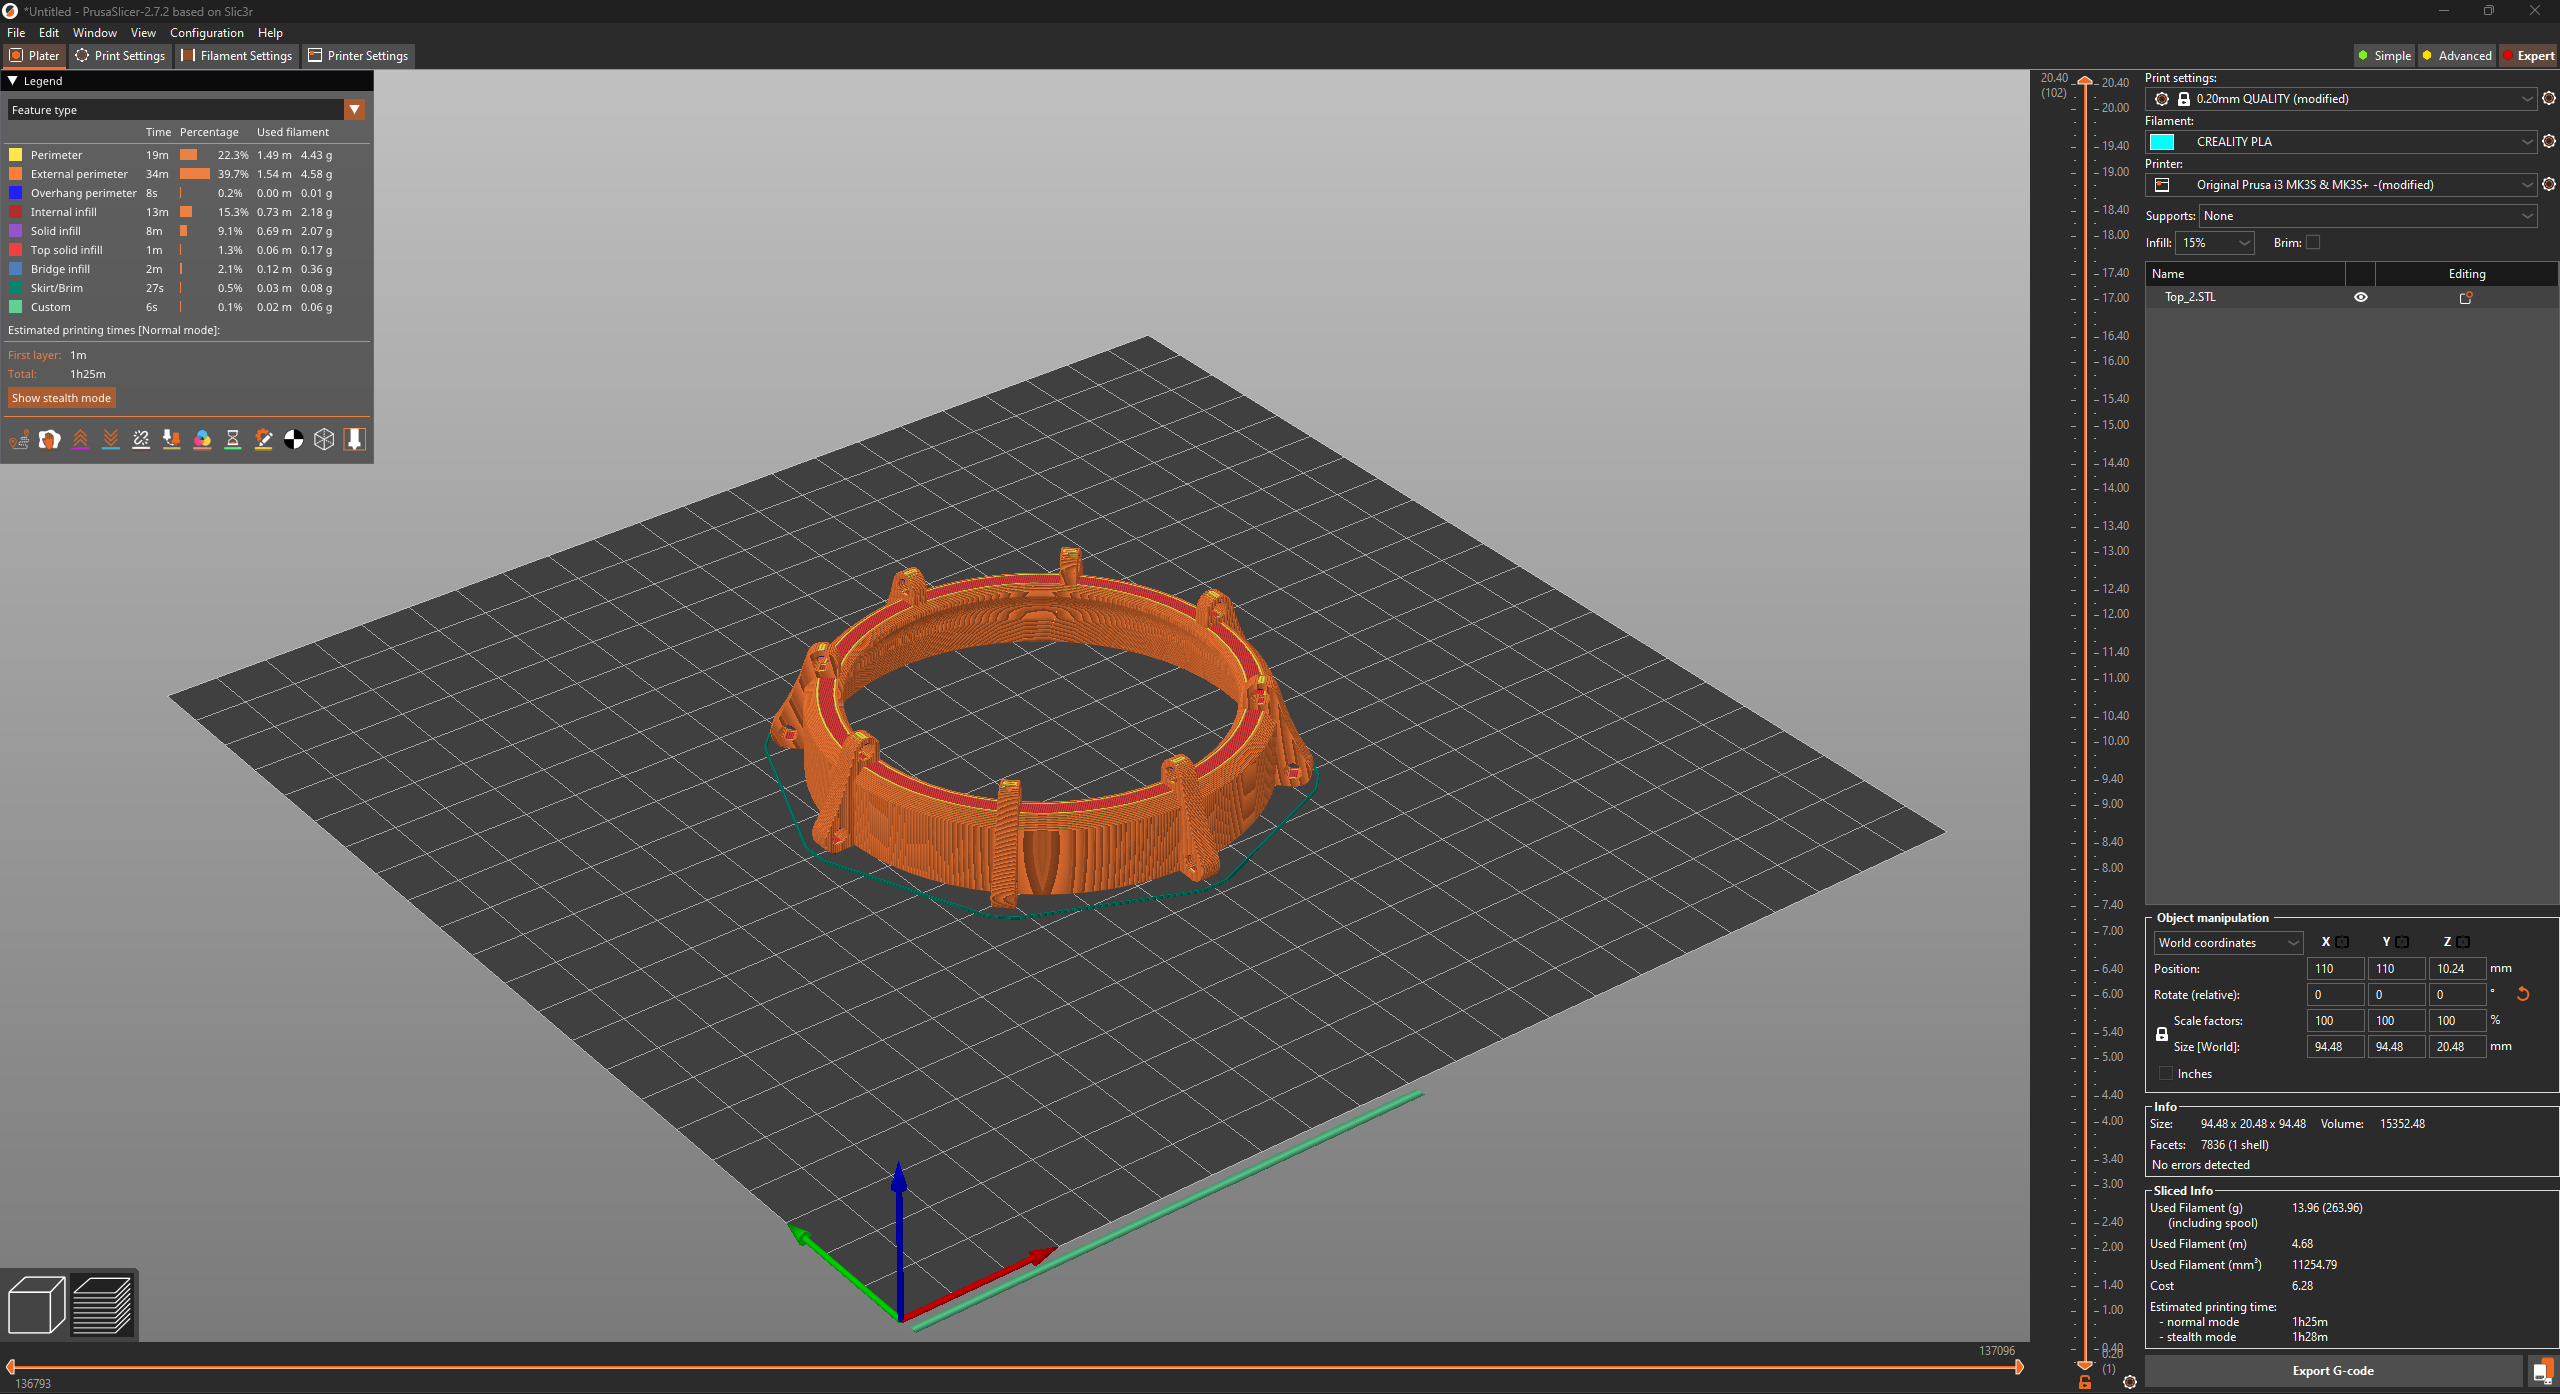
Task: Toggle center of gravity icon in legend
Action: tap(294, 440)
